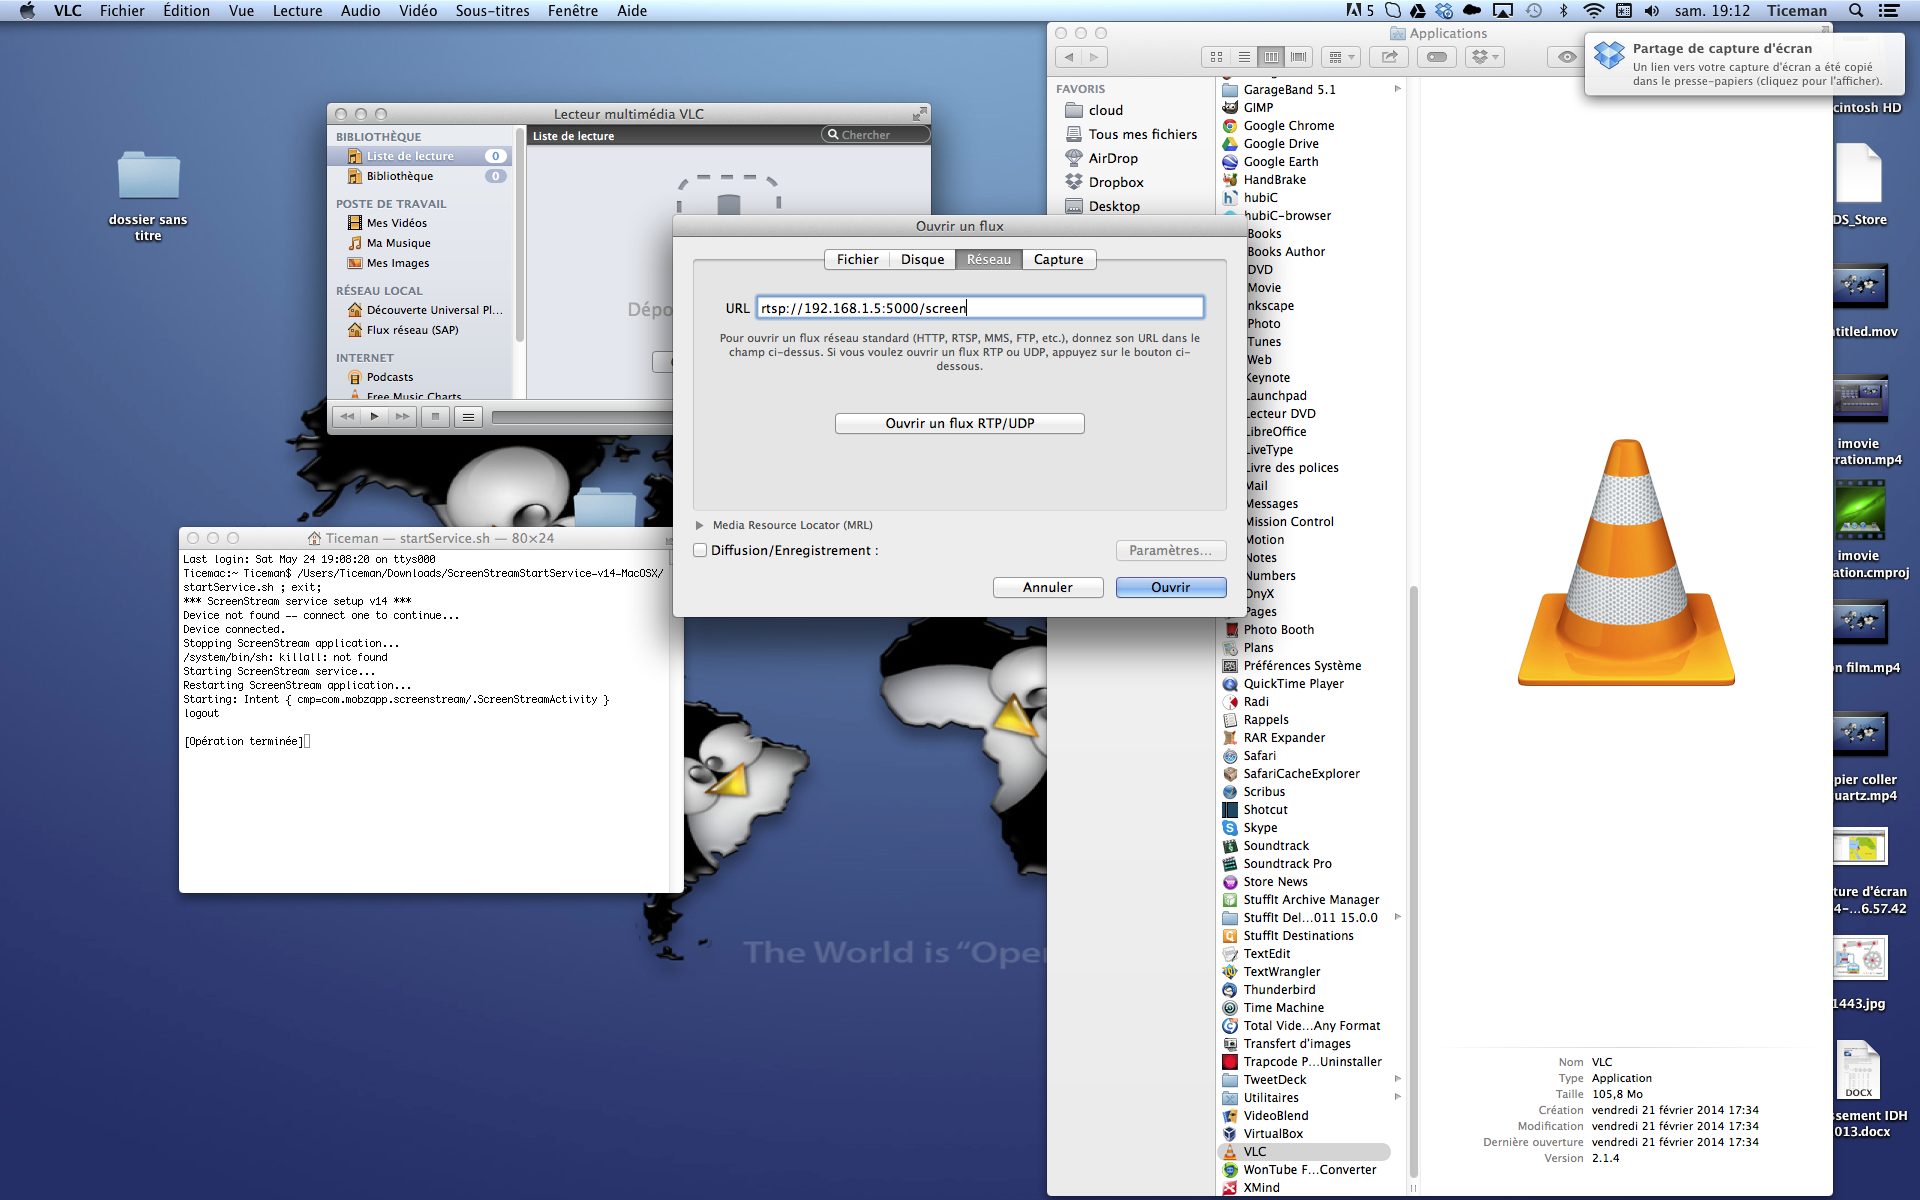Select Skype in Applications list
This screenshot has height=1200, width=1920.
pyautogui.click(x=1260, y=828)
